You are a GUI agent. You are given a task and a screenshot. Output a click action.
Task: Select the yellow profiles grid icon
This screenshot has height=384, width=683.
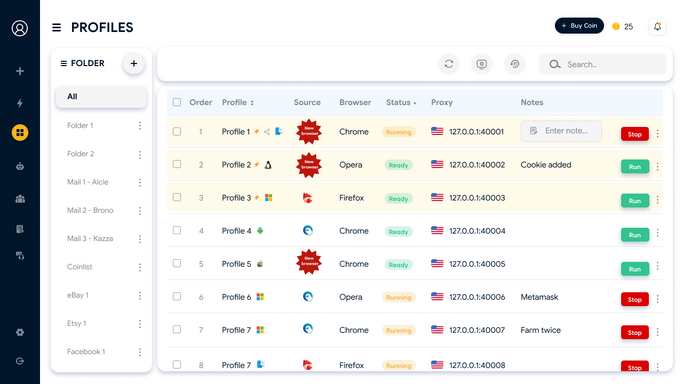coord(20,132)
